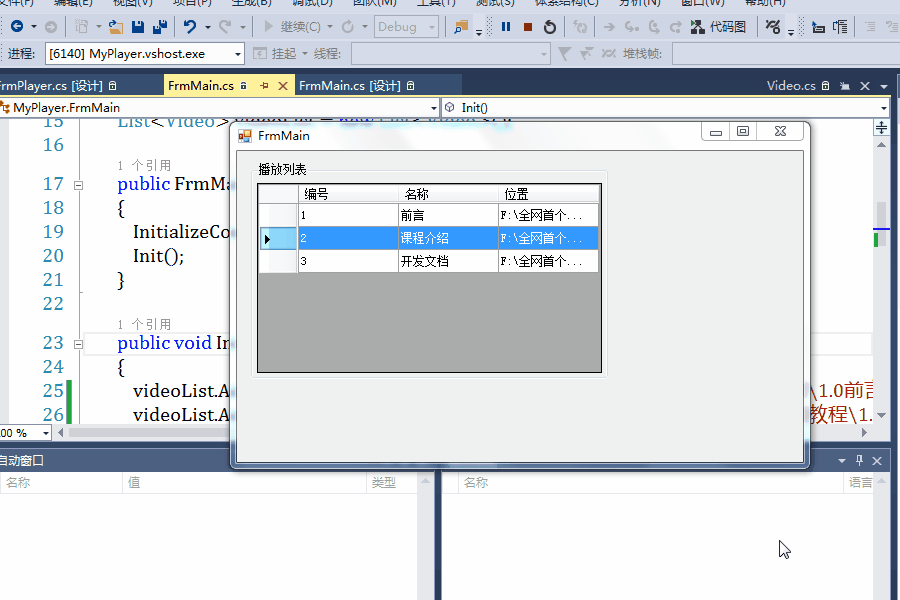The height and width of the screenshot is (600, 900).
Task: Collapse the FrmMain constructor at line 17
Action: (x=78, y=185)
